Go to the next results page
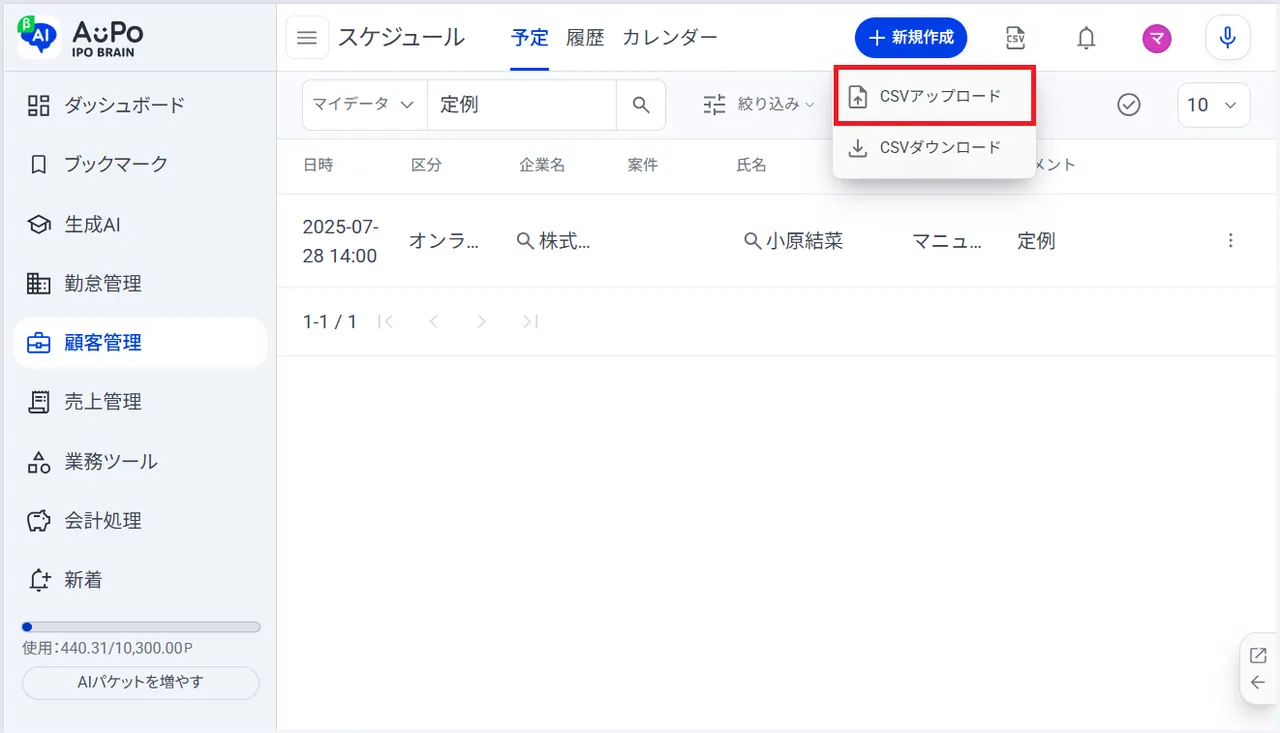1280x733 pixels. click(481, 322)
